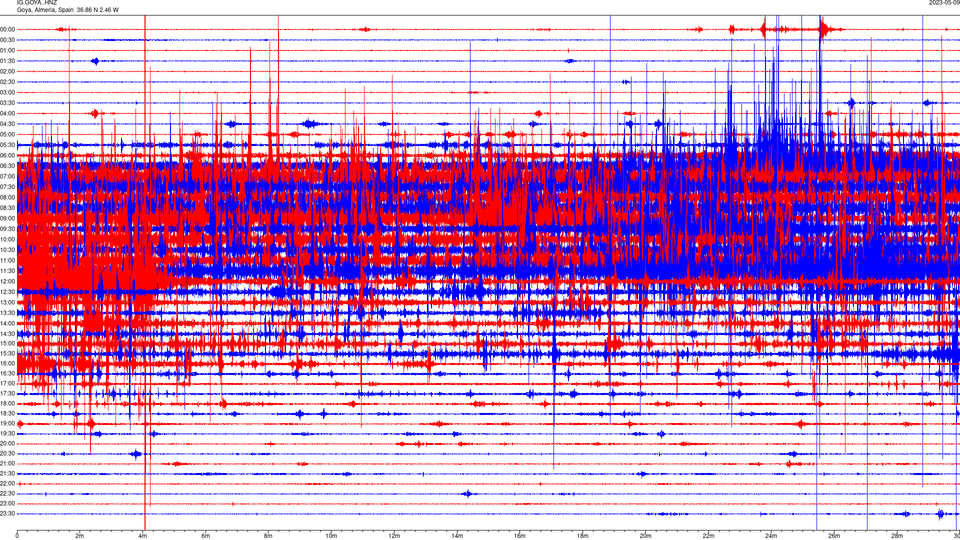This screenshot has width=960, height=540.
Task: Click the 24m tick on the minute axis
Action: coord(771,536)
